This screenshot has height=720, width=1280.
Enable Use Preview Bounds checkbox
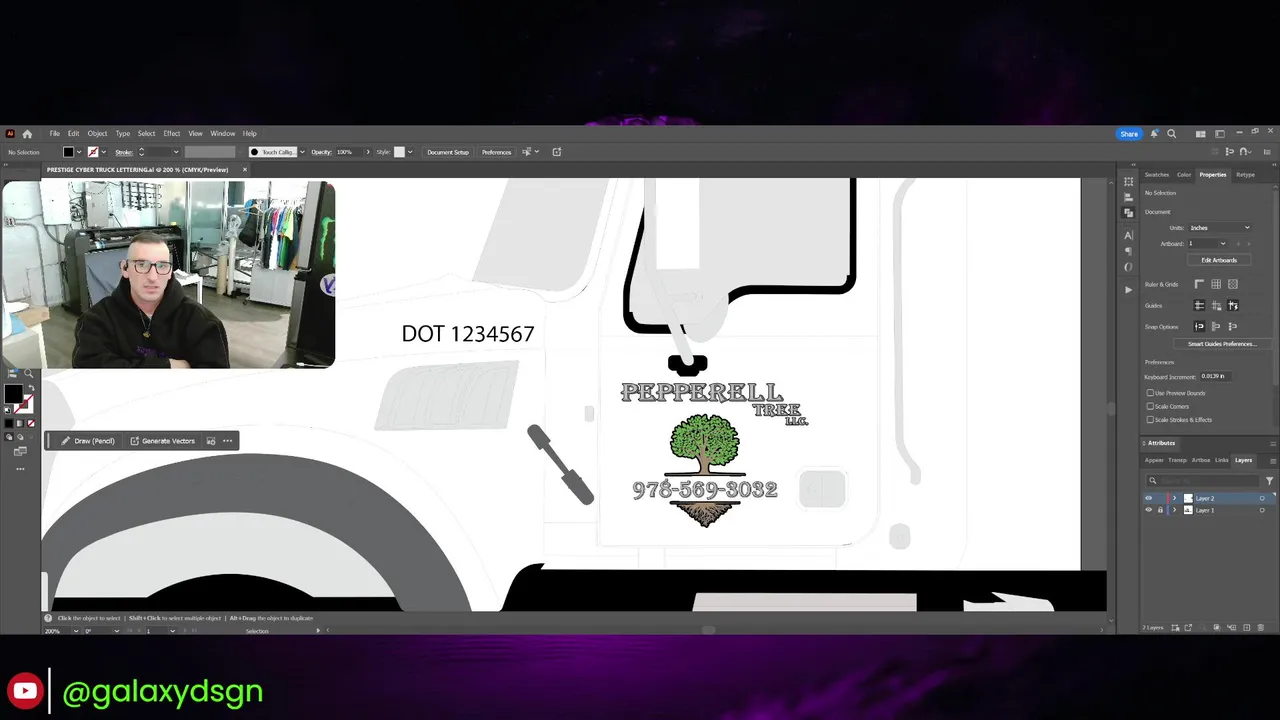1150,393
